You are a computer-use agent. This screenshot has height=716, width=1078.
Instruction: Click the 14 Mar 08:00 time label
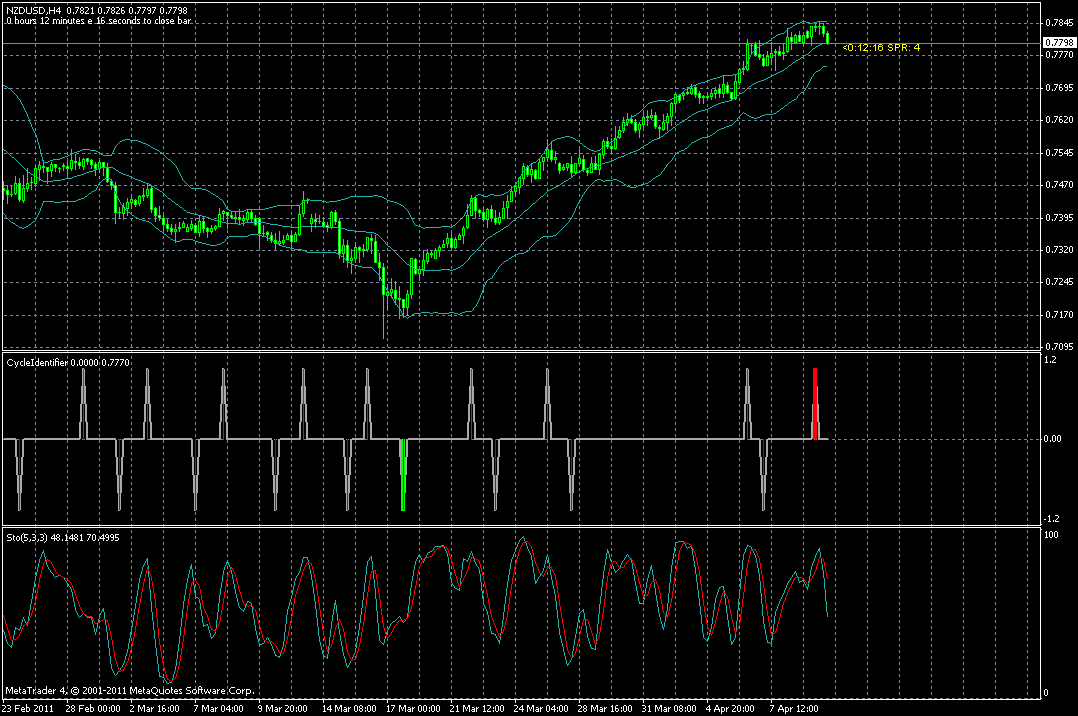pyautogui.click(x=349, y=708)
